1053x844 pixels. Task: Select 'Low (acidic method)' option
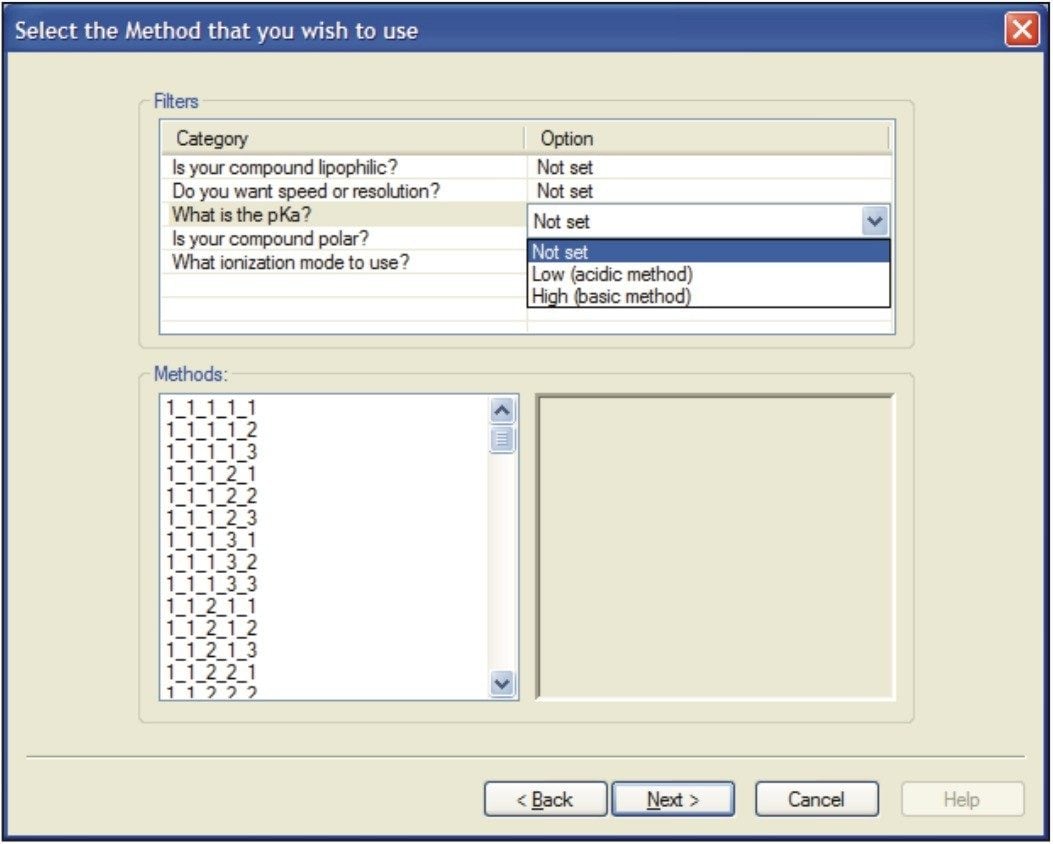point(612,274)
